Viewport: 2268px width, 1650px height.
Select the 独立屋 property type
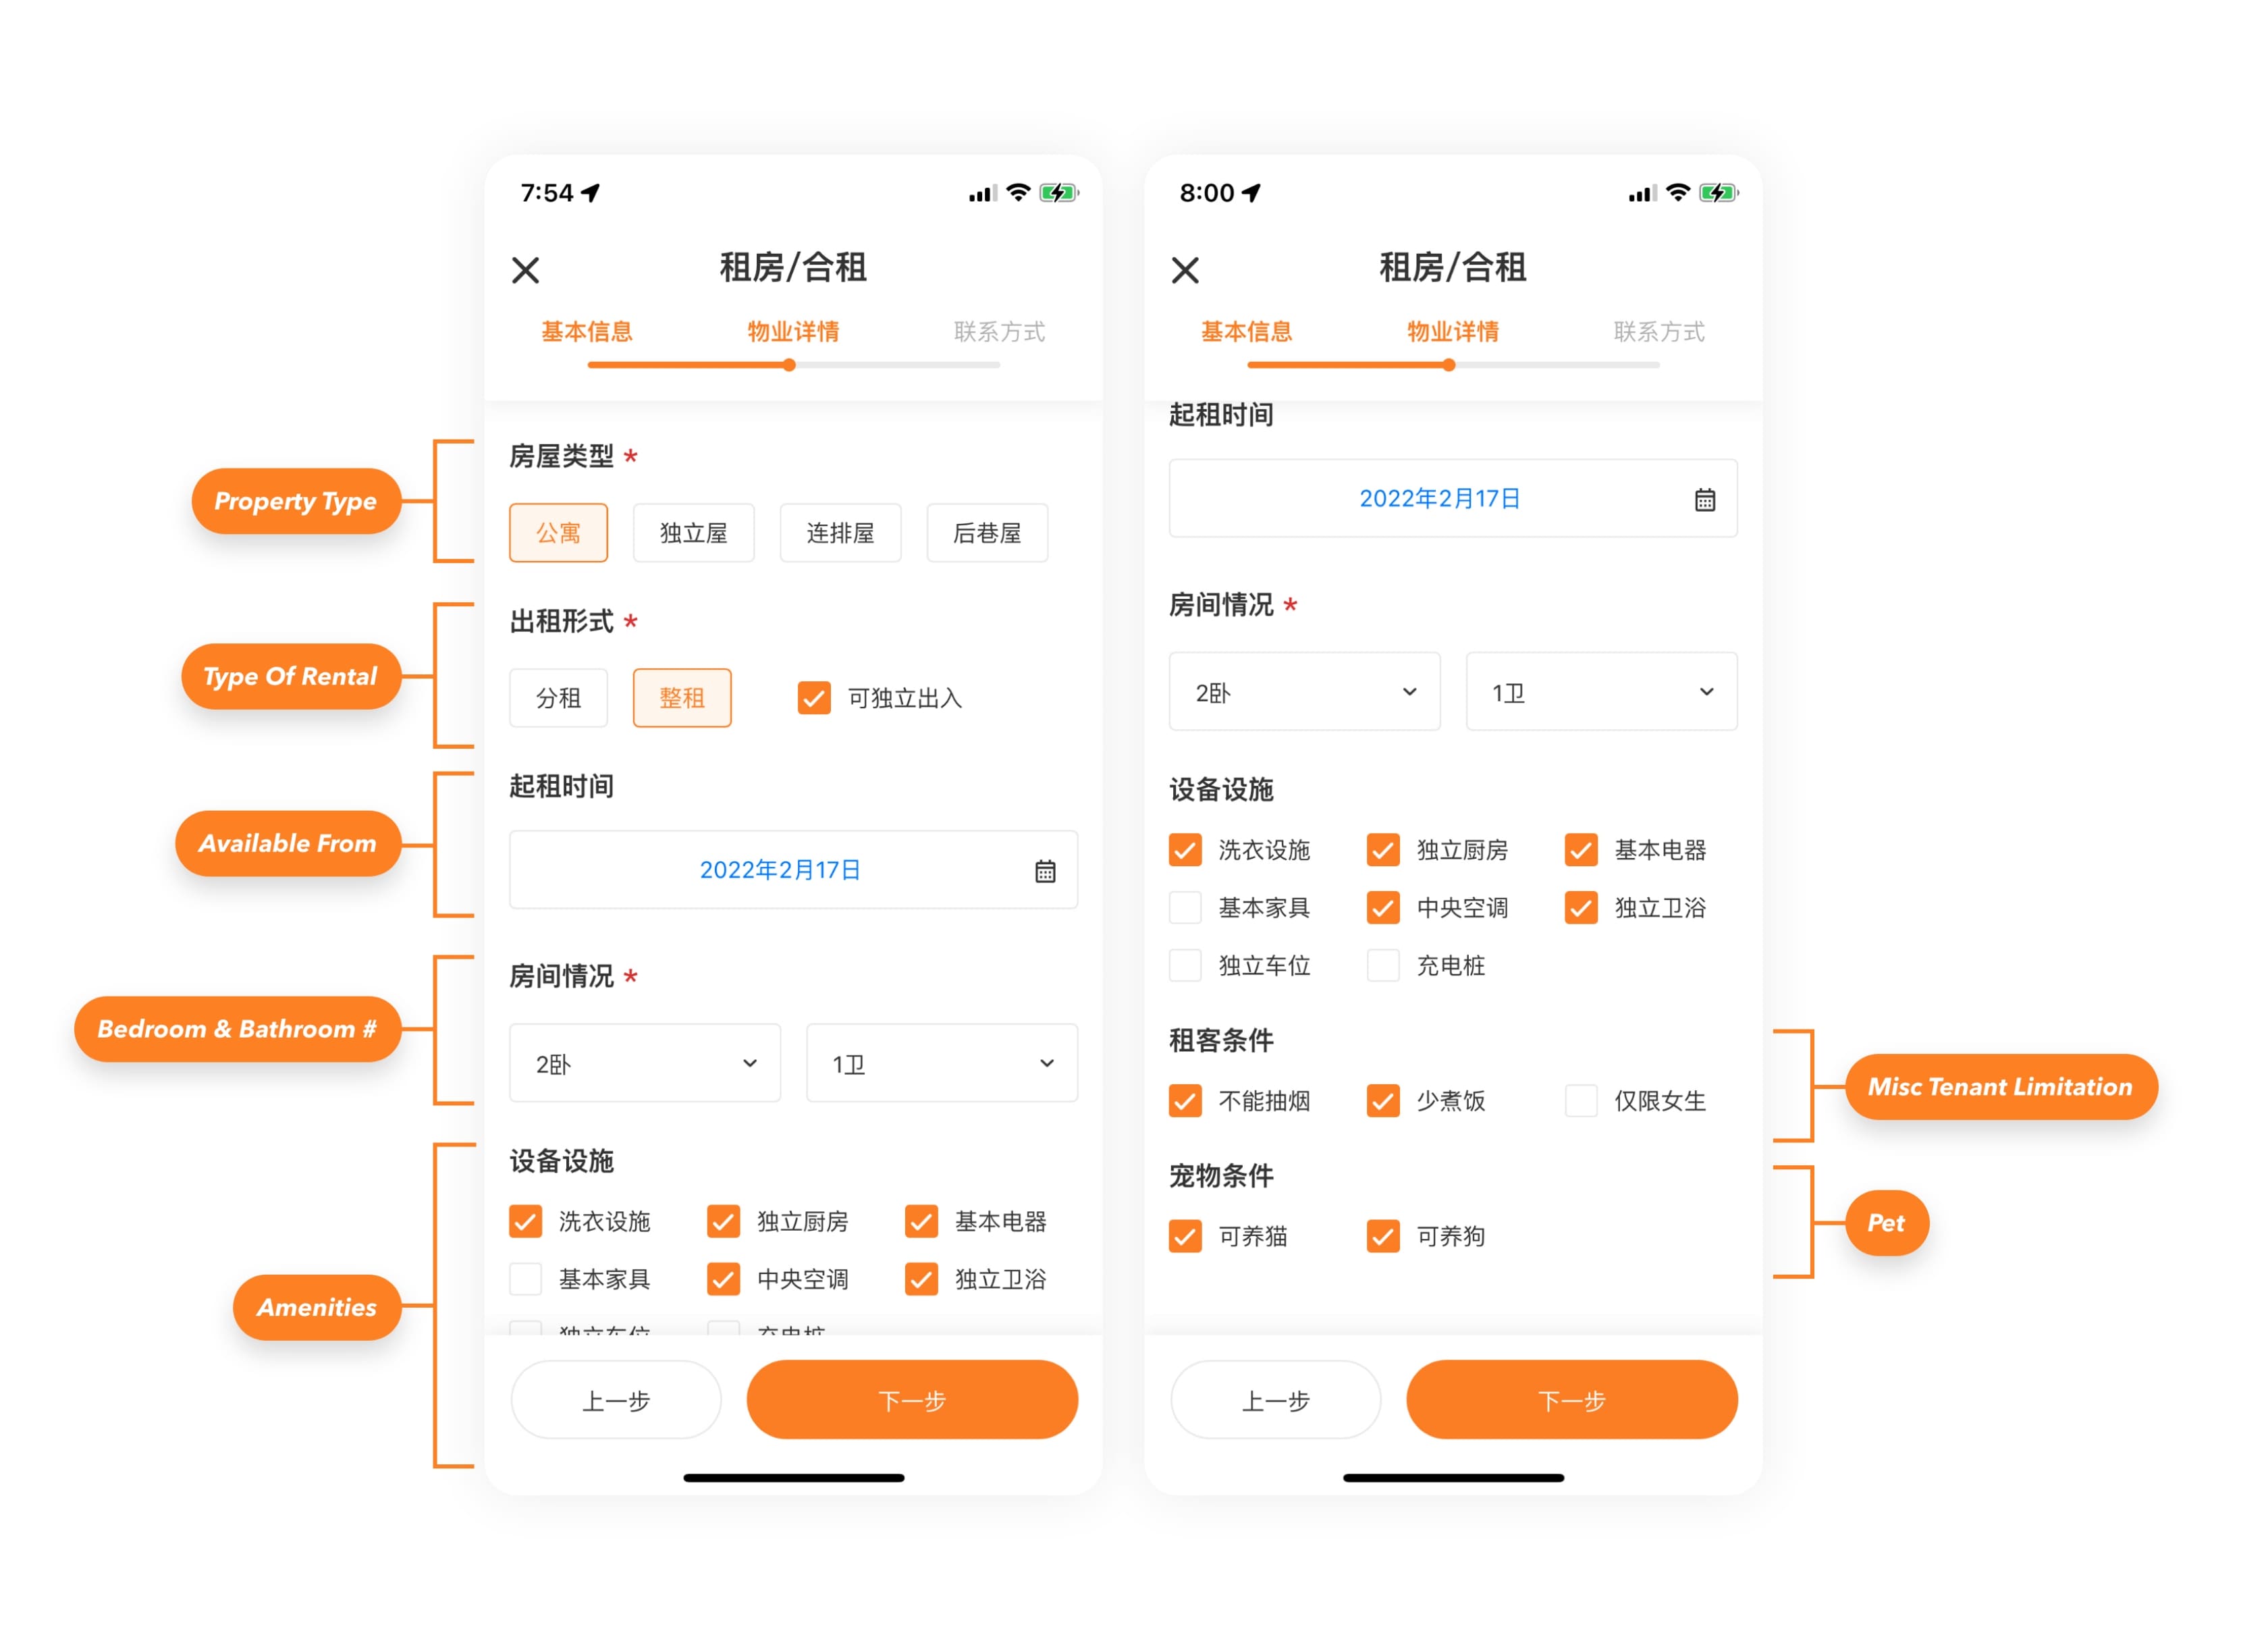(x=693, y=533)
